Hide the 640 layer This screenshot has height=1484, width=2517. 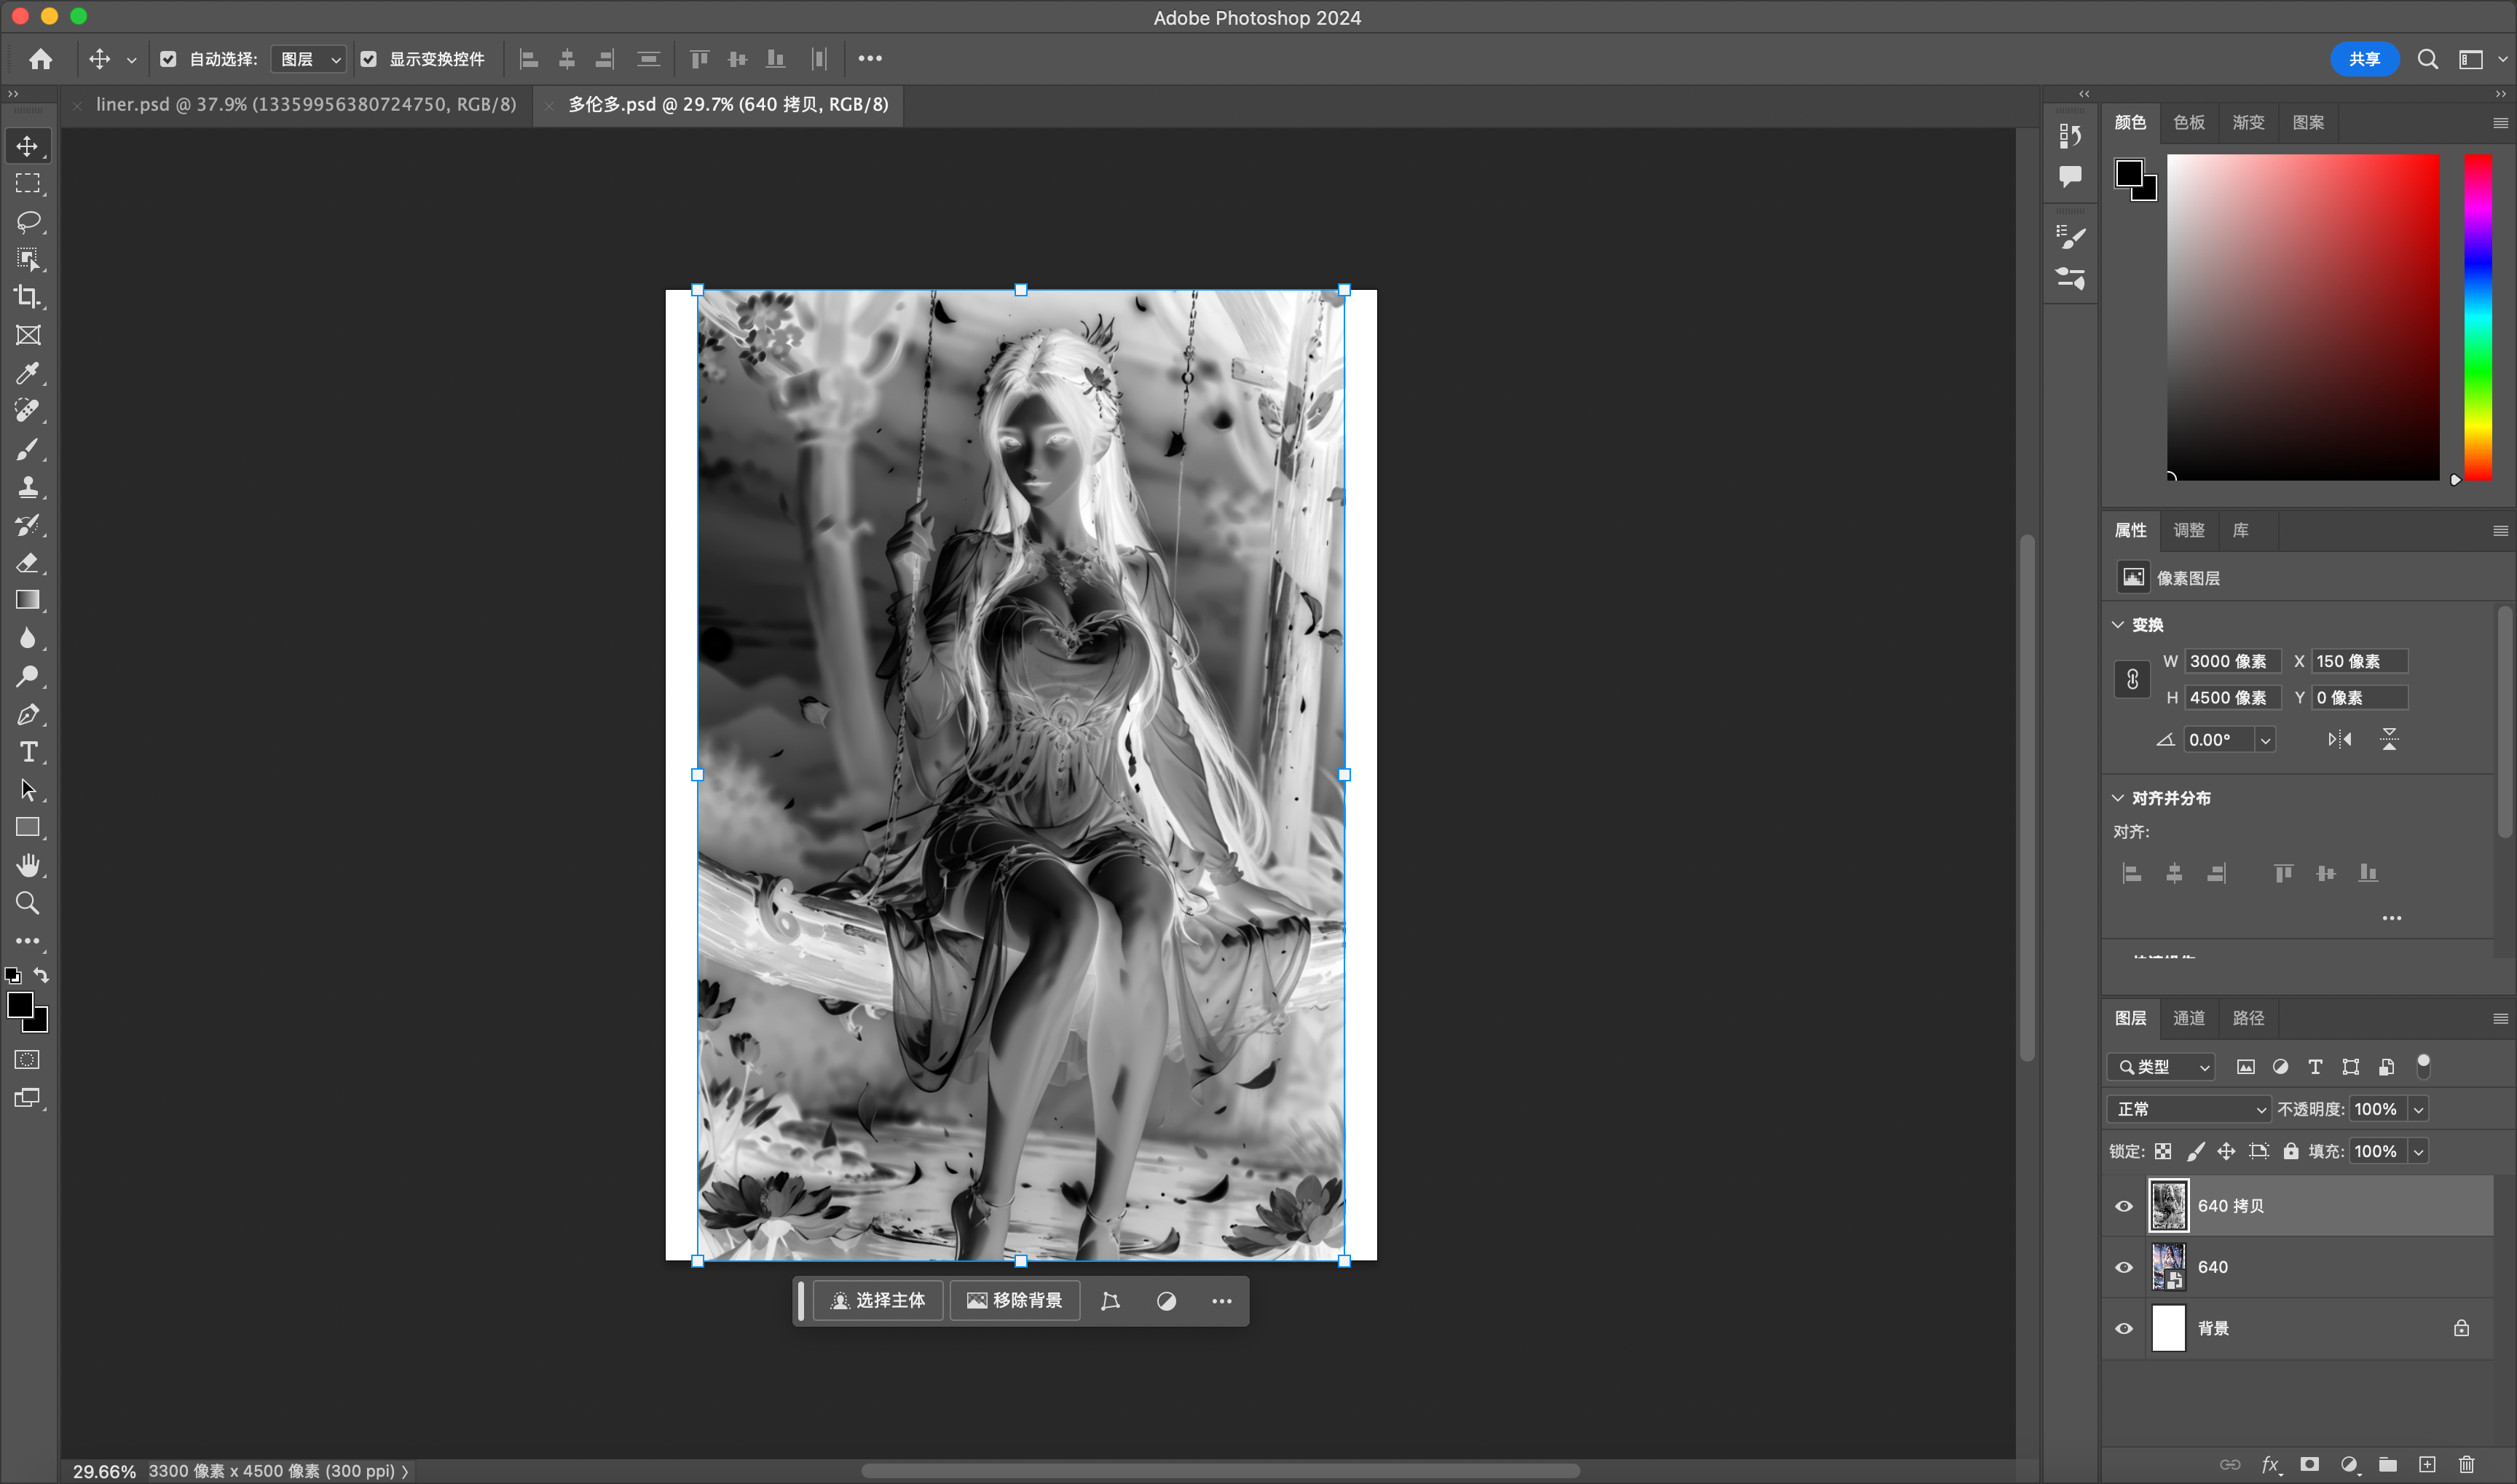pyautogui.click(x=2124, y=1267)
